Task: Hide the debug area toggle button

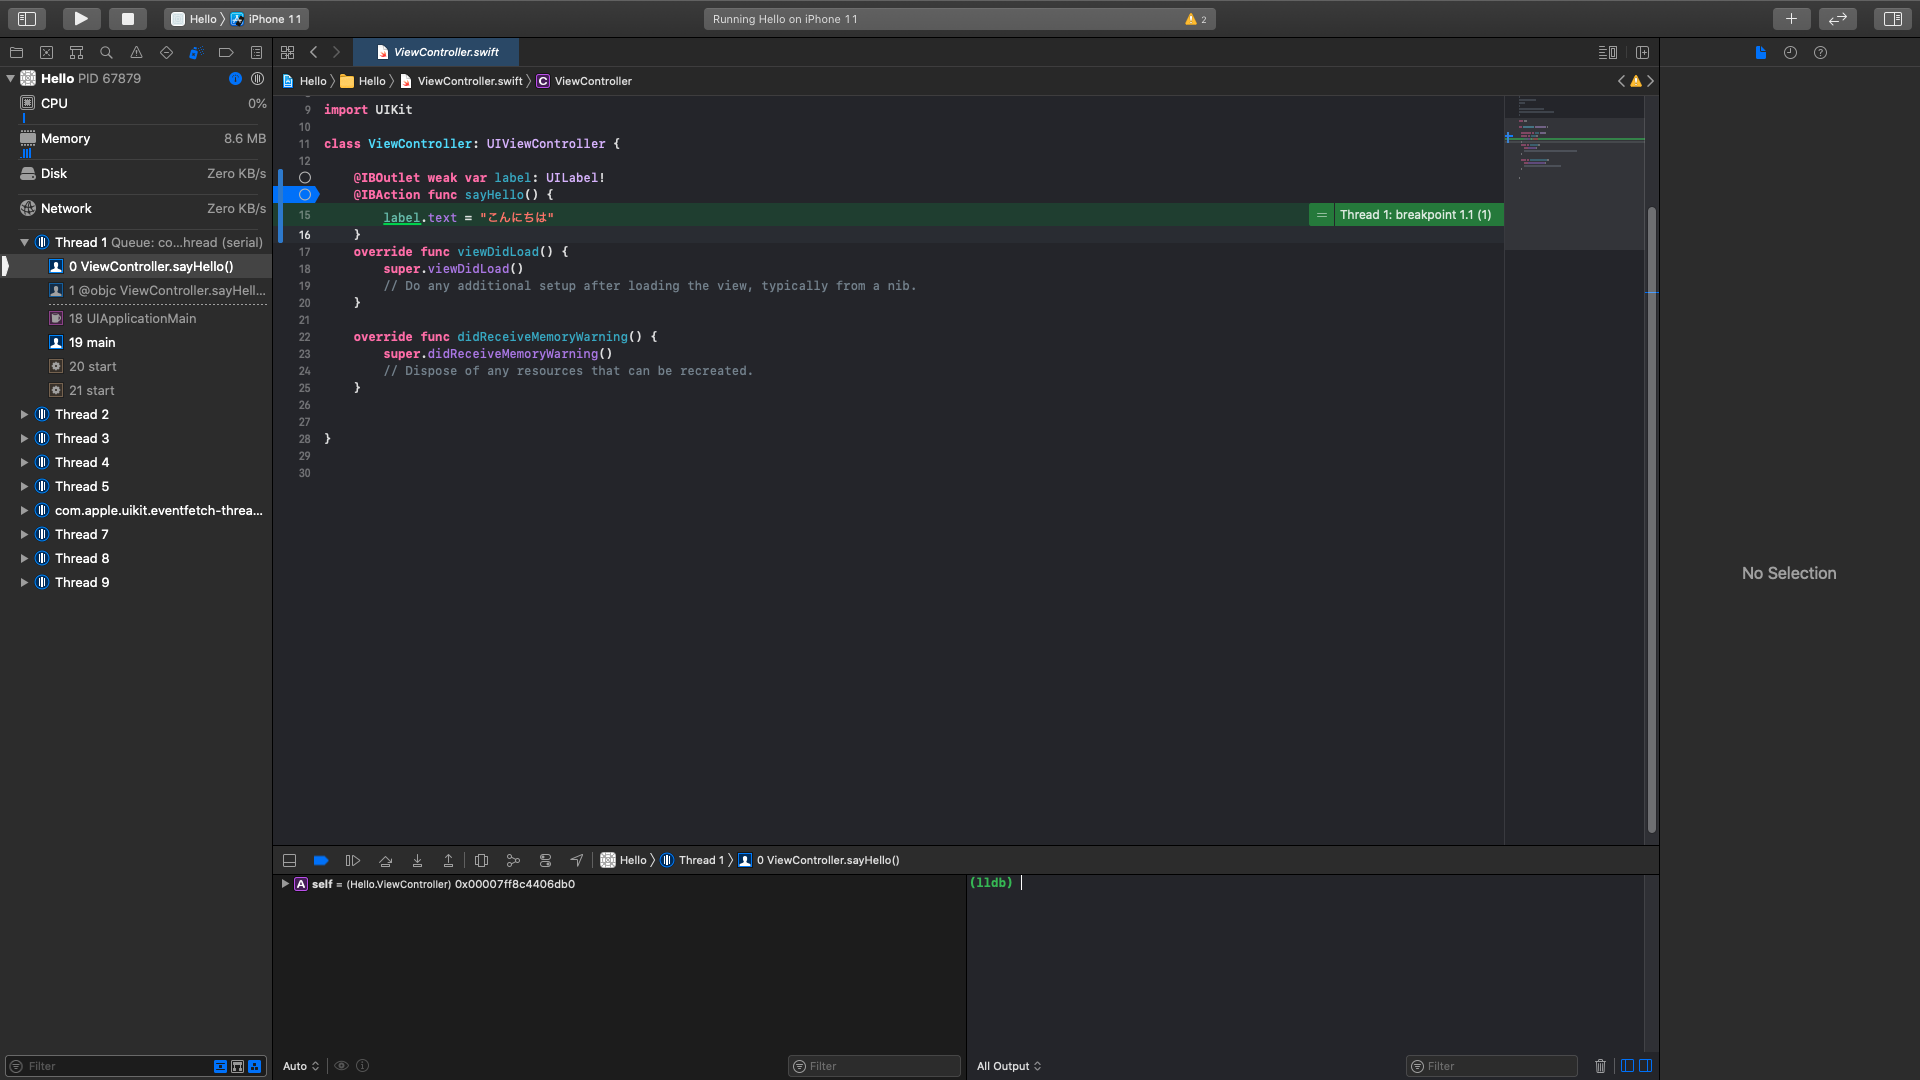Action: click(289, 860)
